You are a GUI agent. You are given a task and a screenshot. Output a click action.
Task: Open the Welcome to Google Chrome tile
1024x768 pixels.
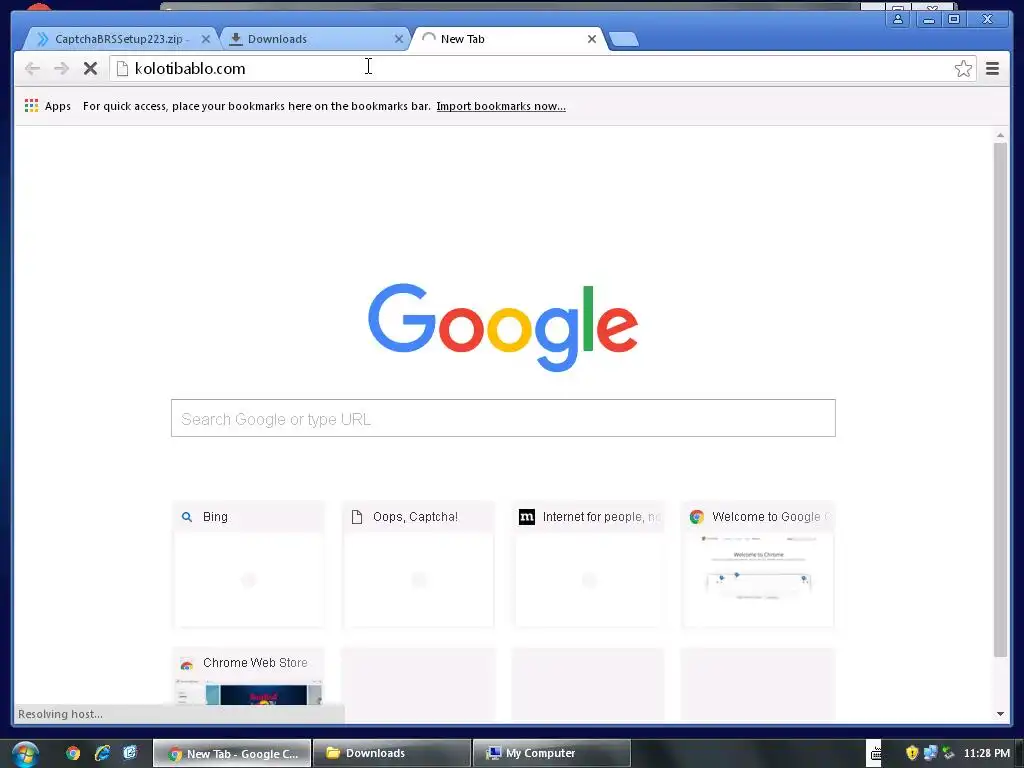point(758,564)
